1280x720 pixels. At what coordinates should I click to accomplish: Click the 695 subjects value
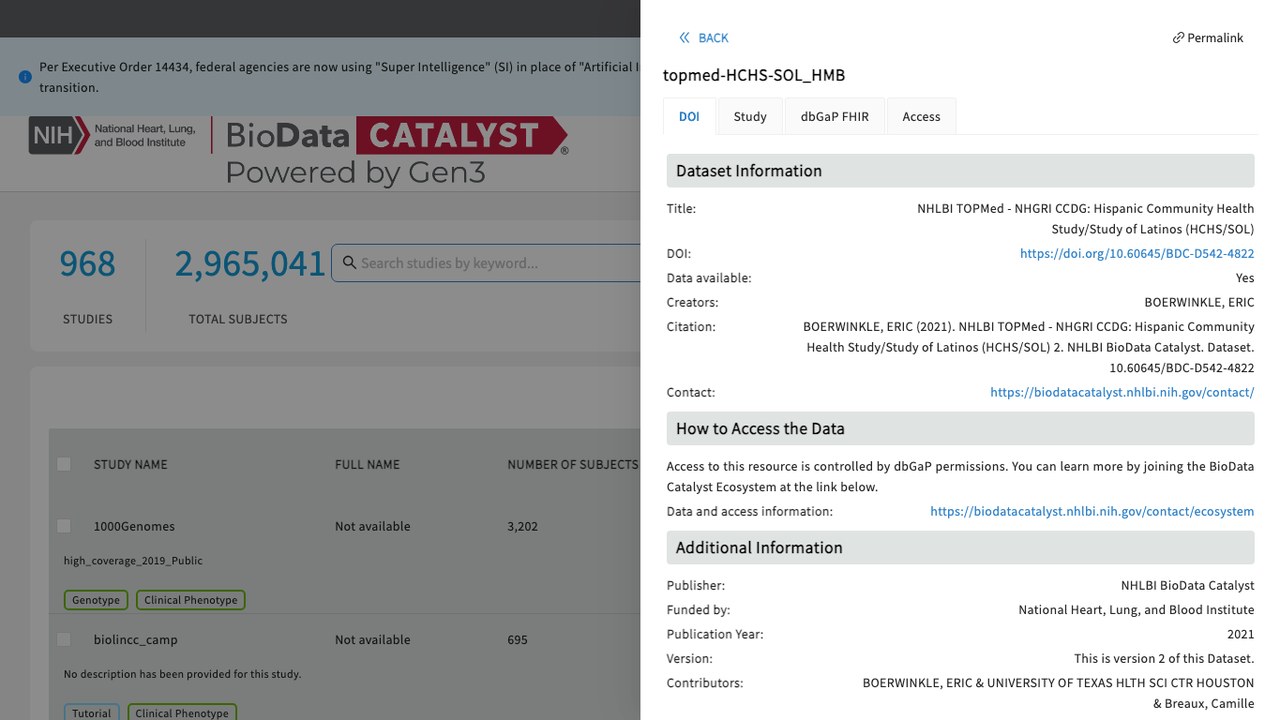[517, 640]
